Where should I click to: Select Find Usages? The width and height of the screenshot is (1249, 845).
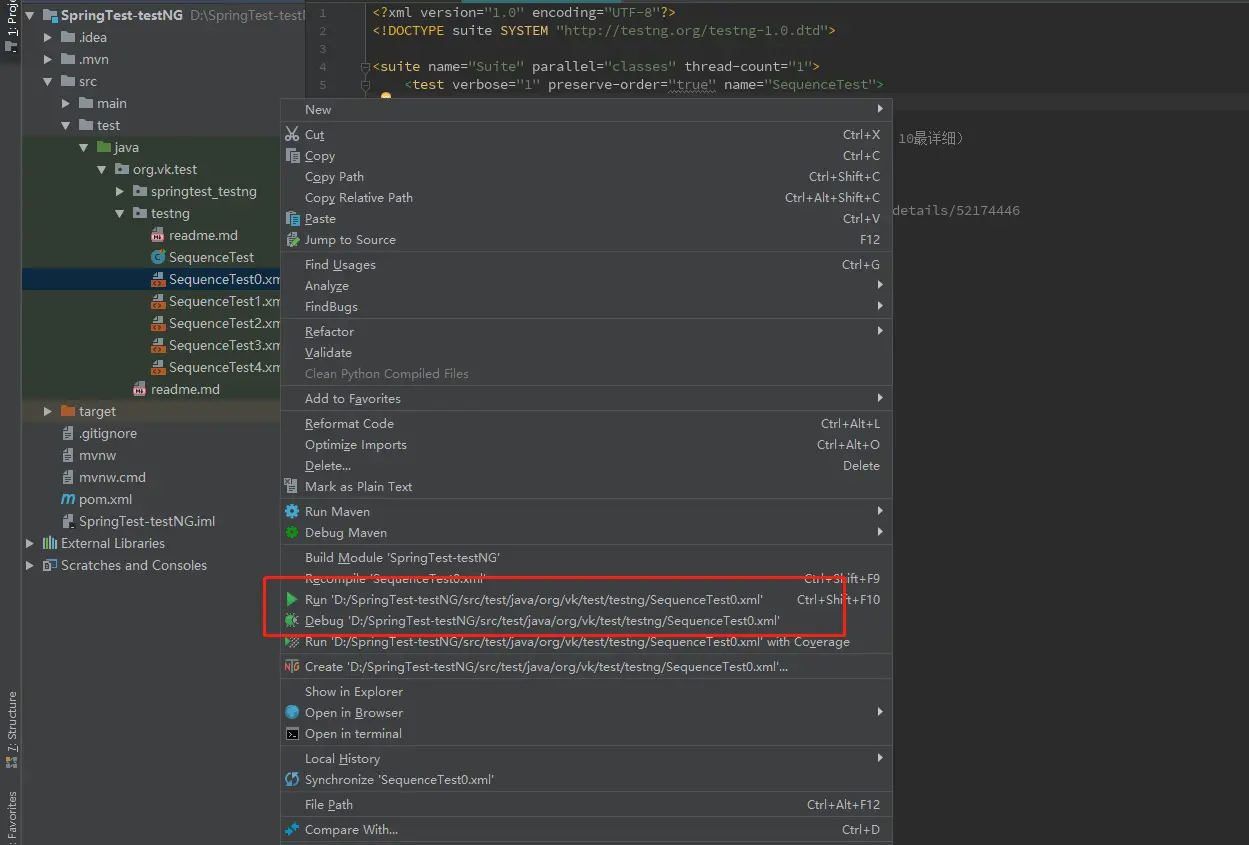click(x=586, y=264)
